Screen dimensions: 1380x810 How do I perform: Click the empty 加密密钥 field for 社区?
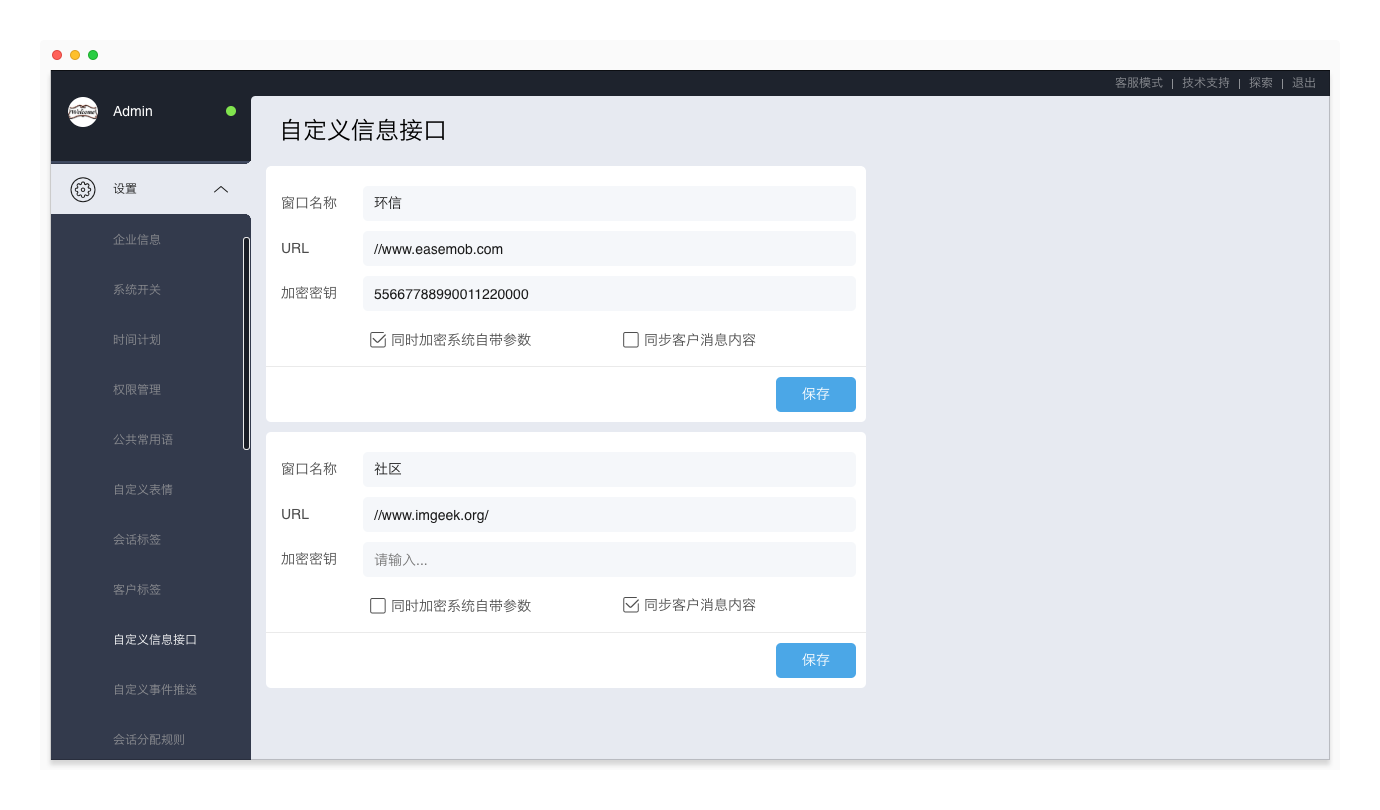(x=609, y=560)
